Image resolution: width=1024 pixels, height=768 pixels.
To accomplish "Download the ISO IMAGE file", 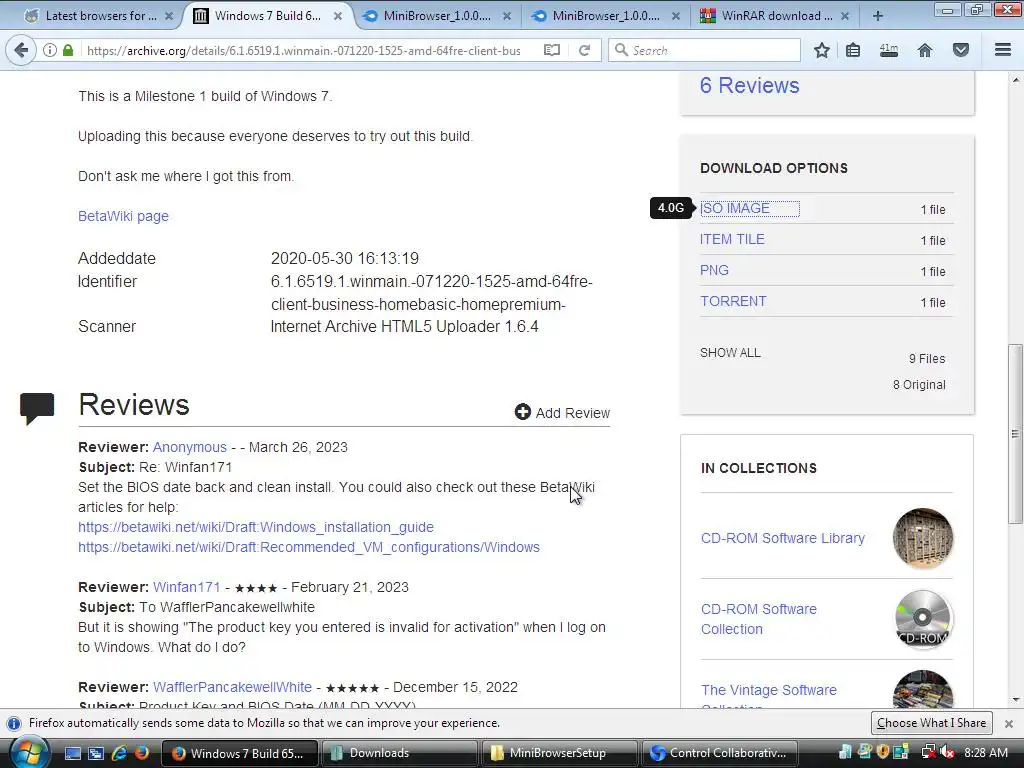I will tap(735, 208).
